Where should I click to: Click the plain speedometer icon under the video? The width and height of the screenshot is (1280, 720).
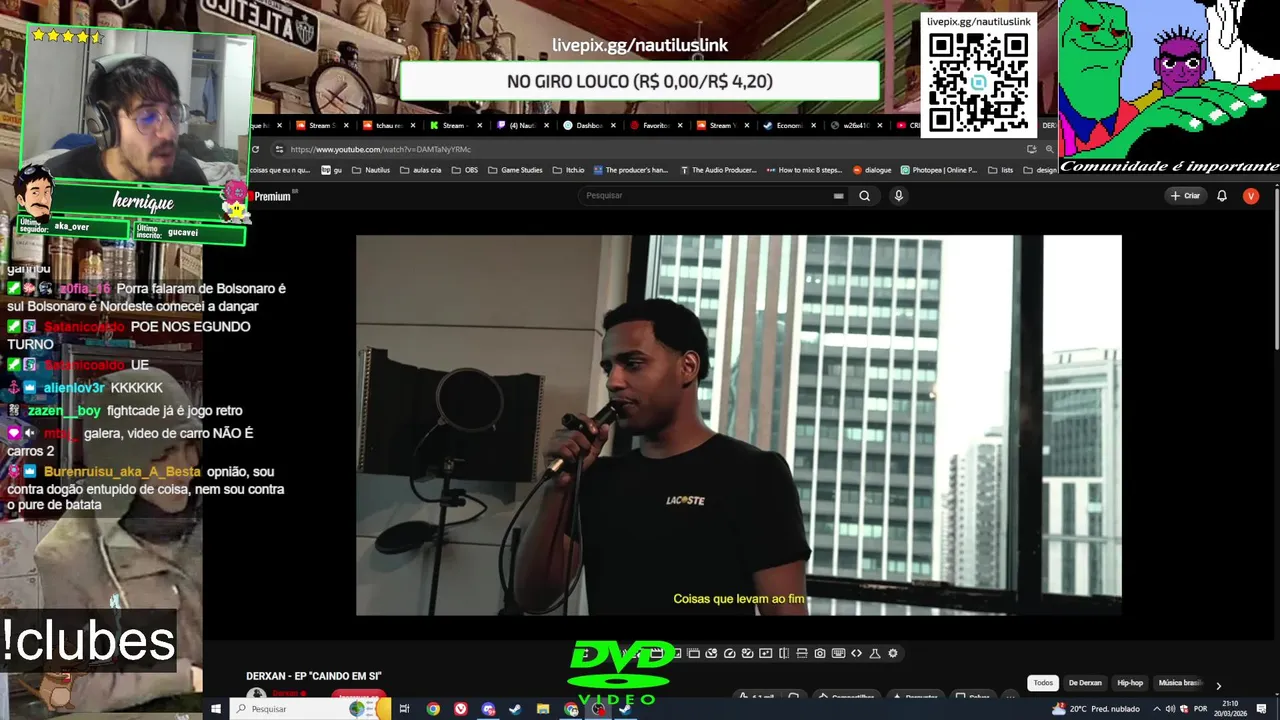click(x=730, y=653)
